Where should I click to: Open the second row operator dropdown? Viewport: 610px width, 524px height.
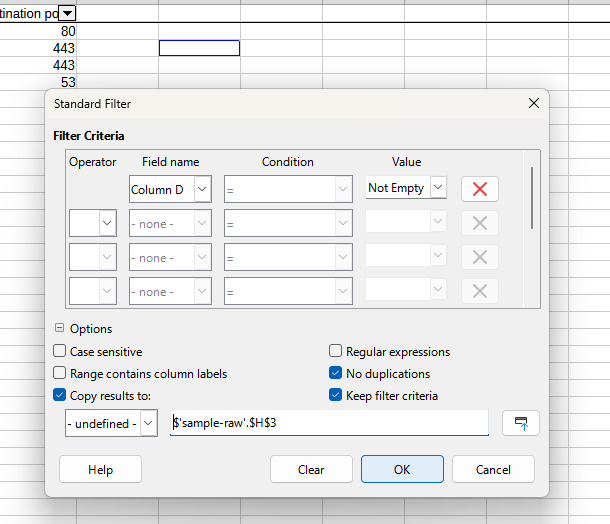point(107,223)
